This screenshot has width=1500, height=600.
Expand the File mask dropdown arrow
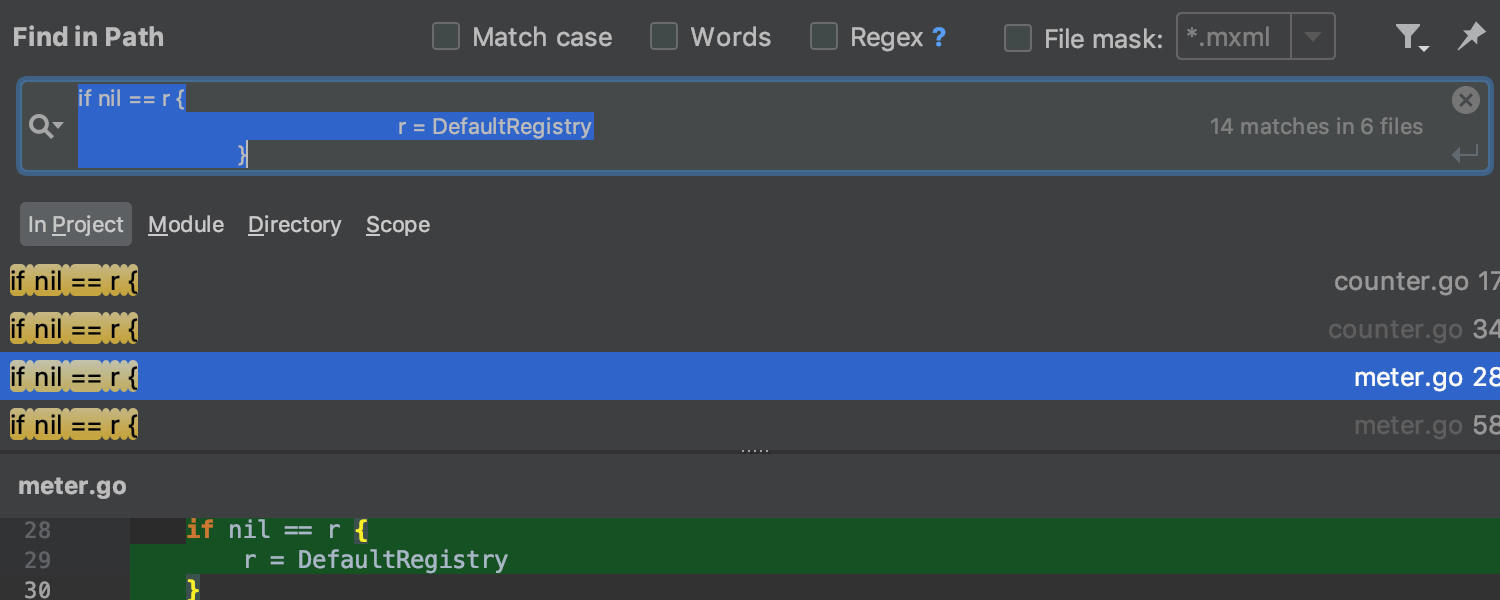(x=1313, y=38)
